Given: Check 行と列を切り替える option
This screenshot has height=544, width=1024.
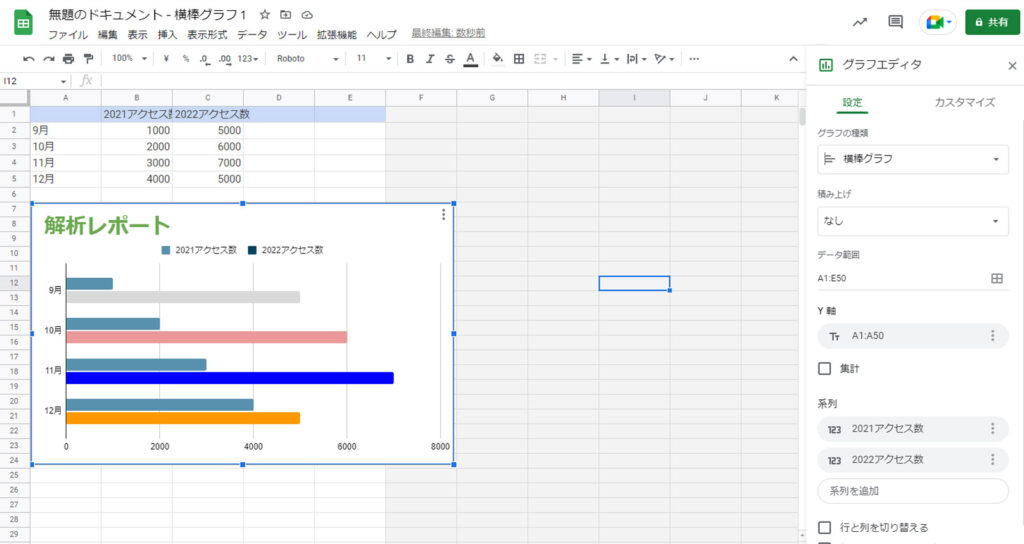Looking at the screenshot, I should click(825, 528).
